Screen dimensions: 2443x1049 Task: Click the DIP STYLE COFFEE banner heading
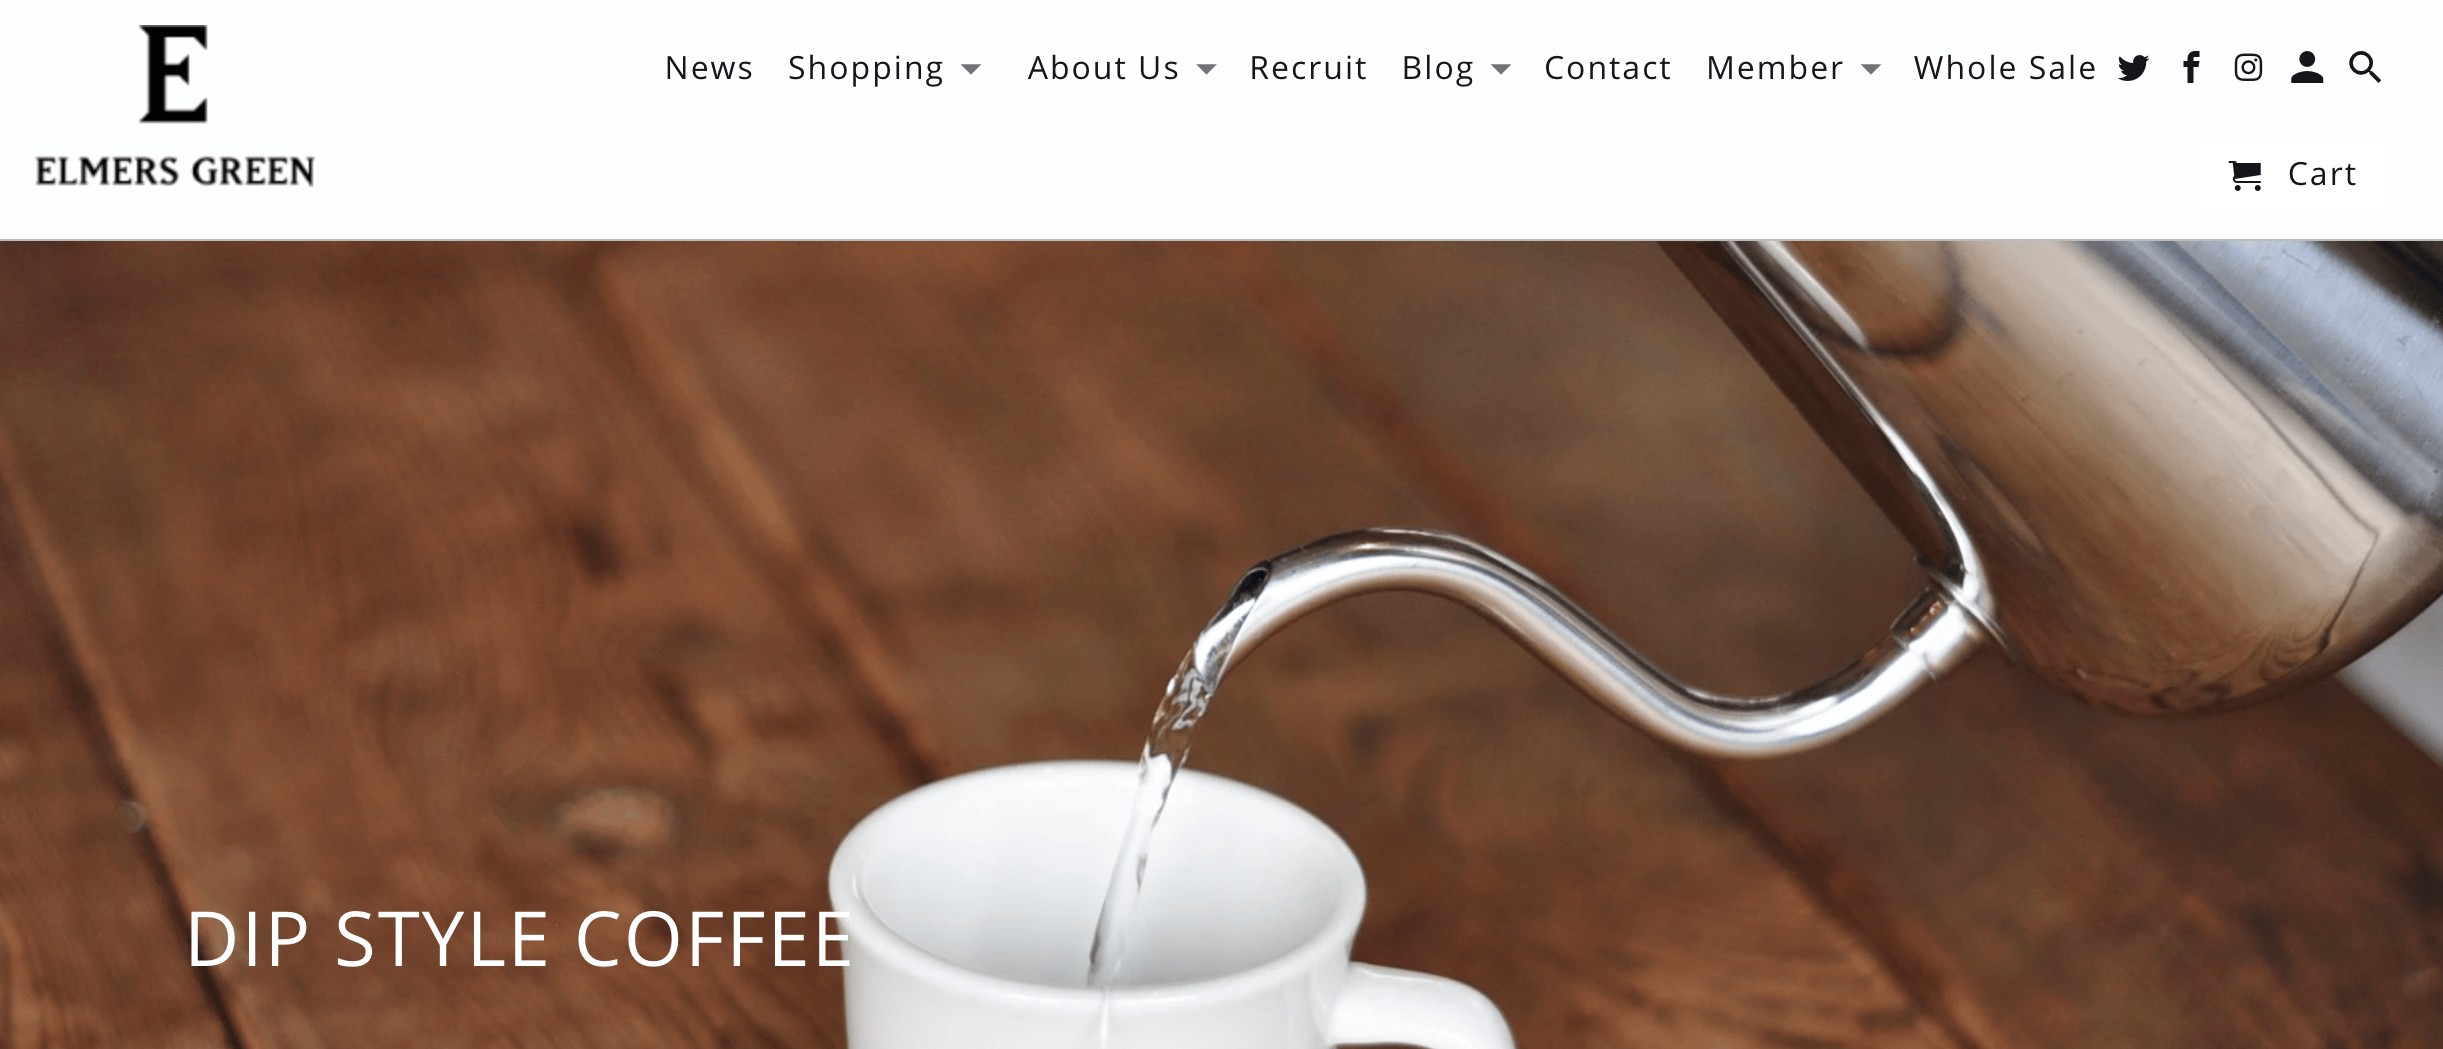519,939
